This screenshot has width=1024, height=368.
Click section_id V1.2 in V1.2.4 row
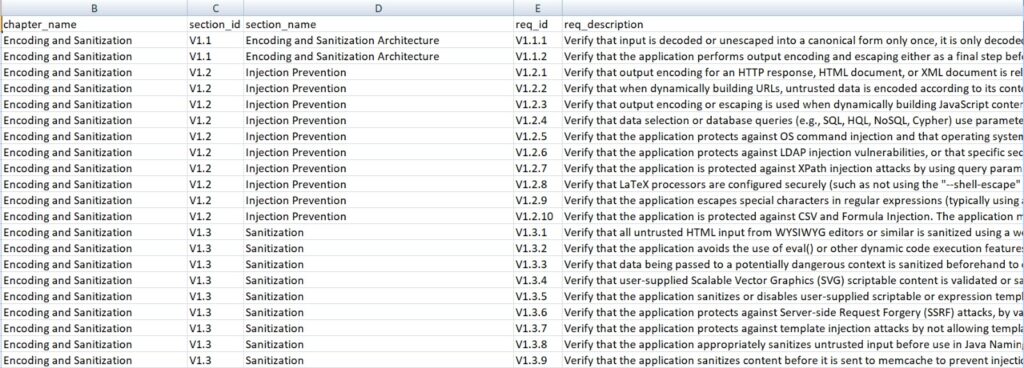216,120
